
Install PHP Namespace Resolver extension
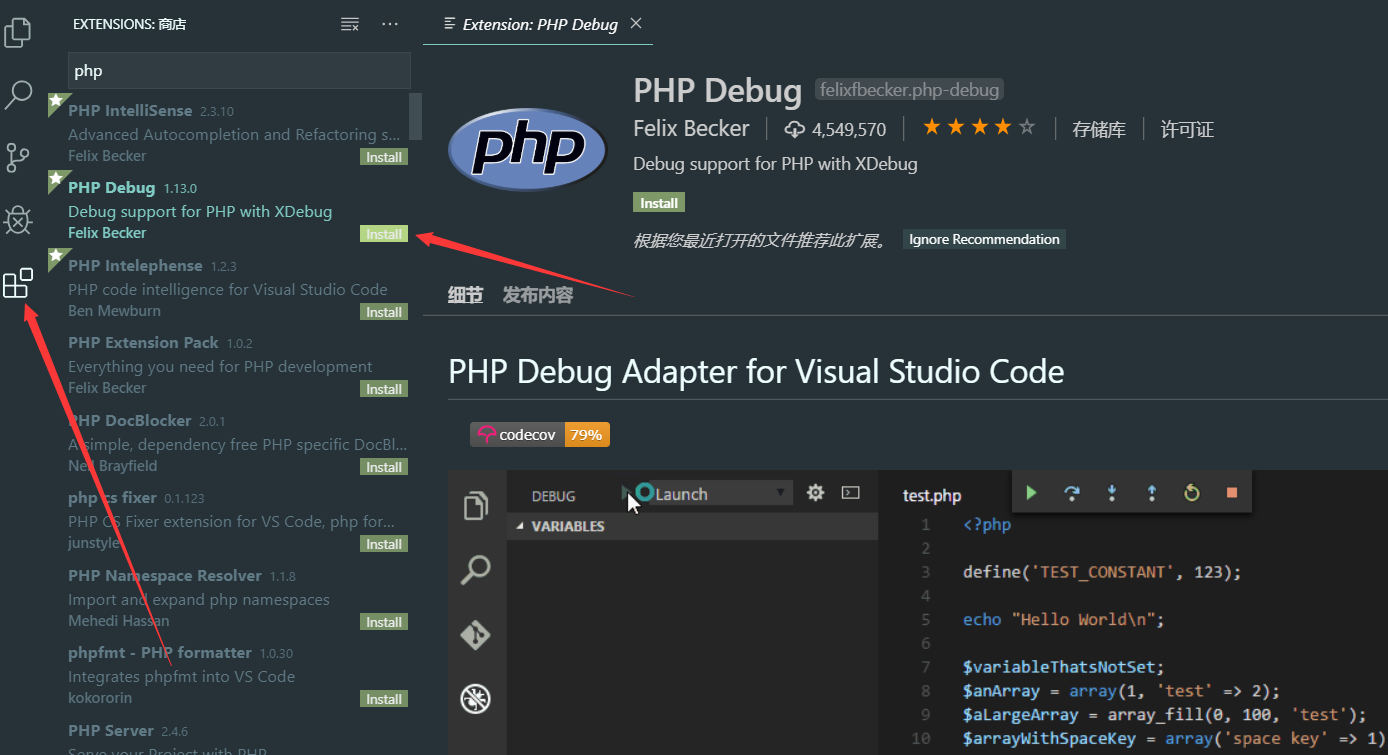click(384, 622)
